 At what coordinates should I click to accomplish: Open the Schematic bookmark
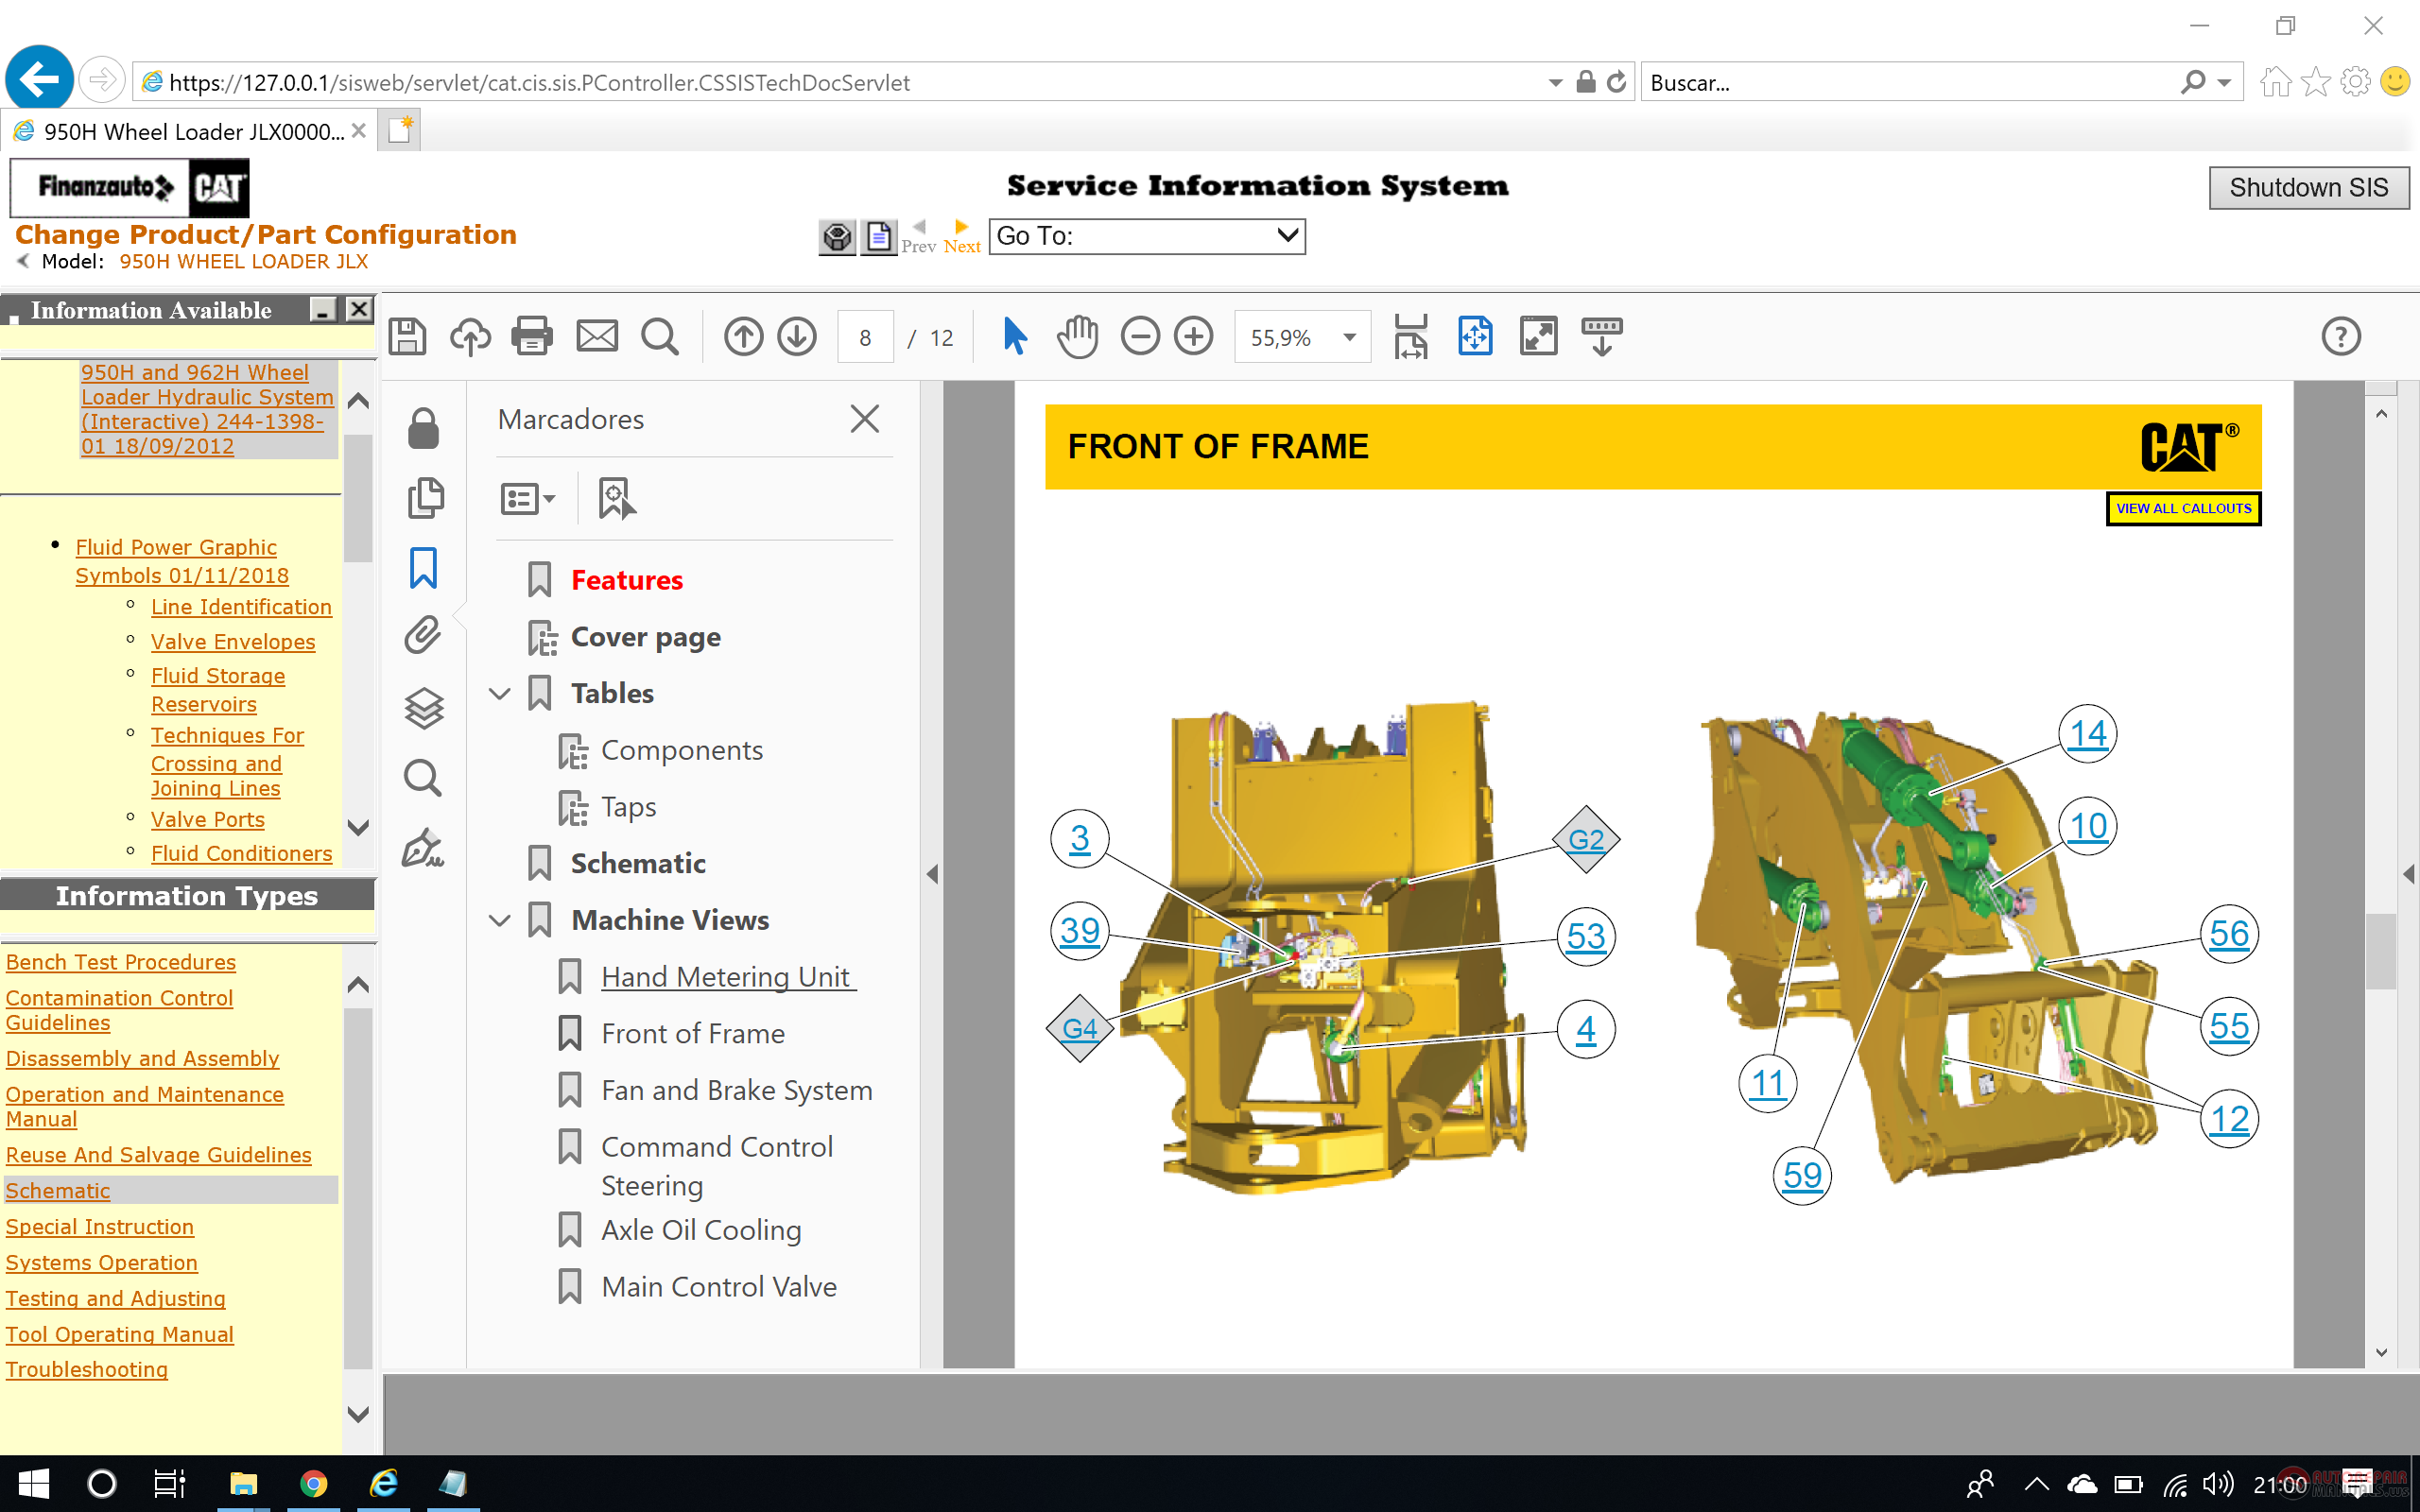pyautogui.click(x=638, y=863)
